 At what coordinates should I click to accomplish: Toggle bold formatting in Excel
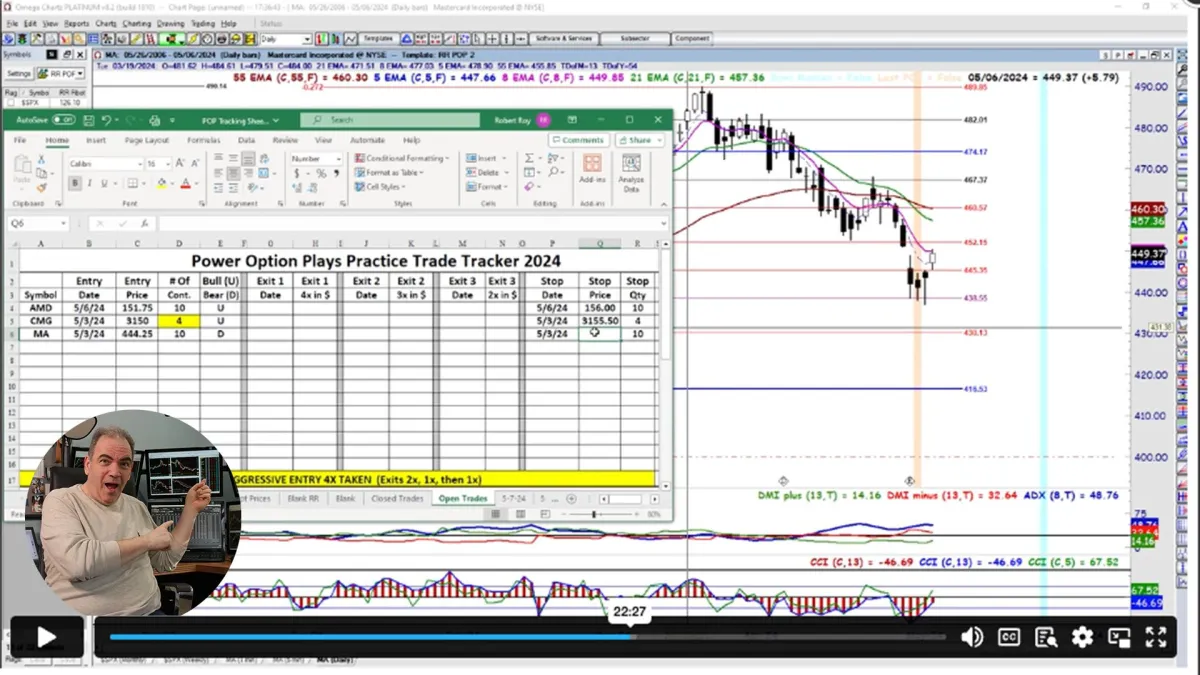[x=75, y=184]
